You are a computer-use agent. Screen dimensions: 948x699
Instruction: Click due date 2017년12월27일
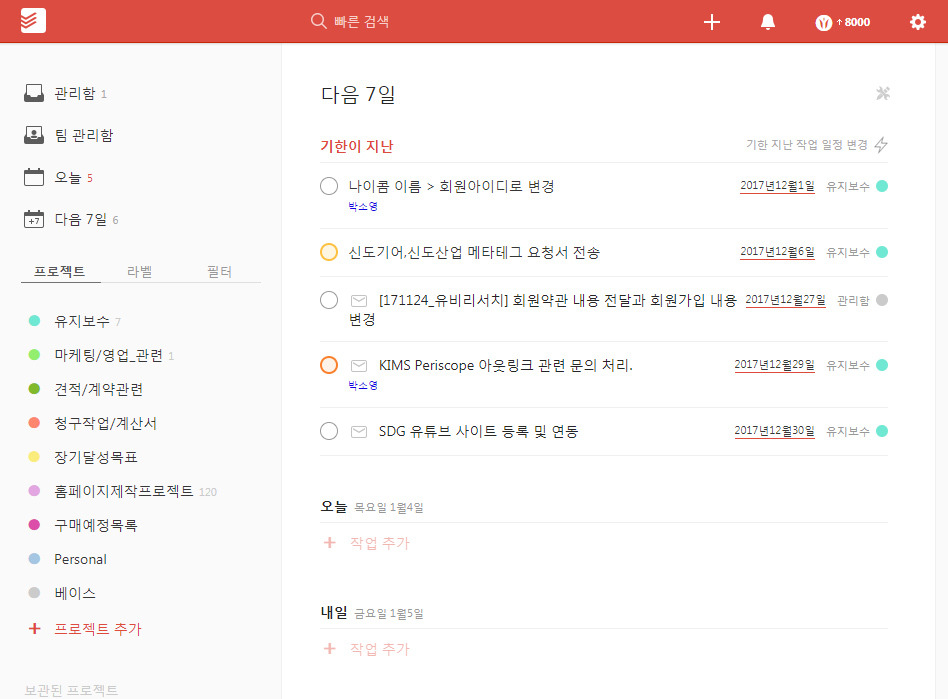pyautogui.click(x=785, y=299)
